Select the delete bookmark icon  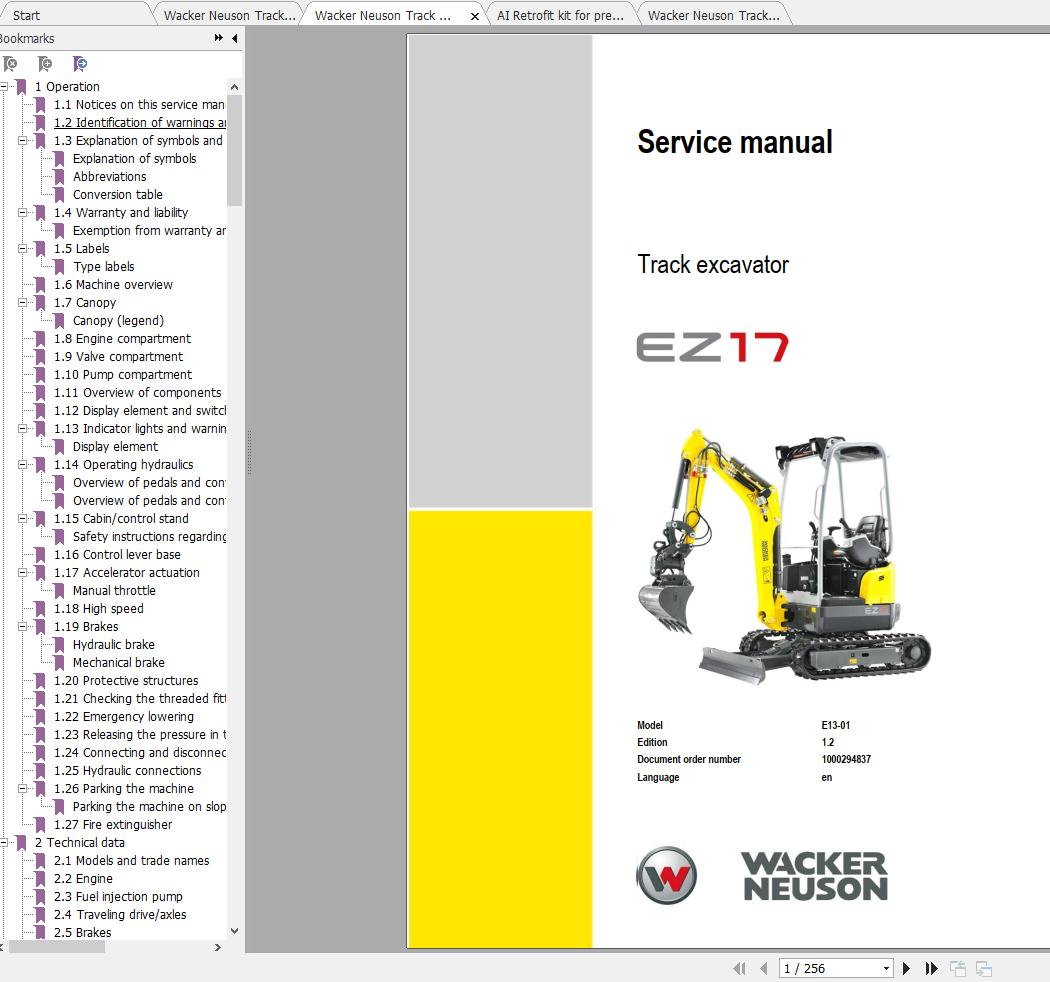click(x=11, y=63)
